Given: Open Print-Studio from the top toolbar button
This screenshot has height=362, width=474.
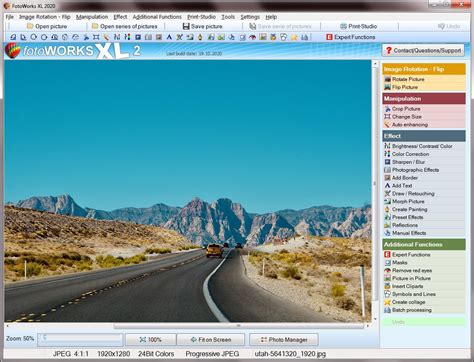Looking at the screenshot, I should [x=358, y=26].
